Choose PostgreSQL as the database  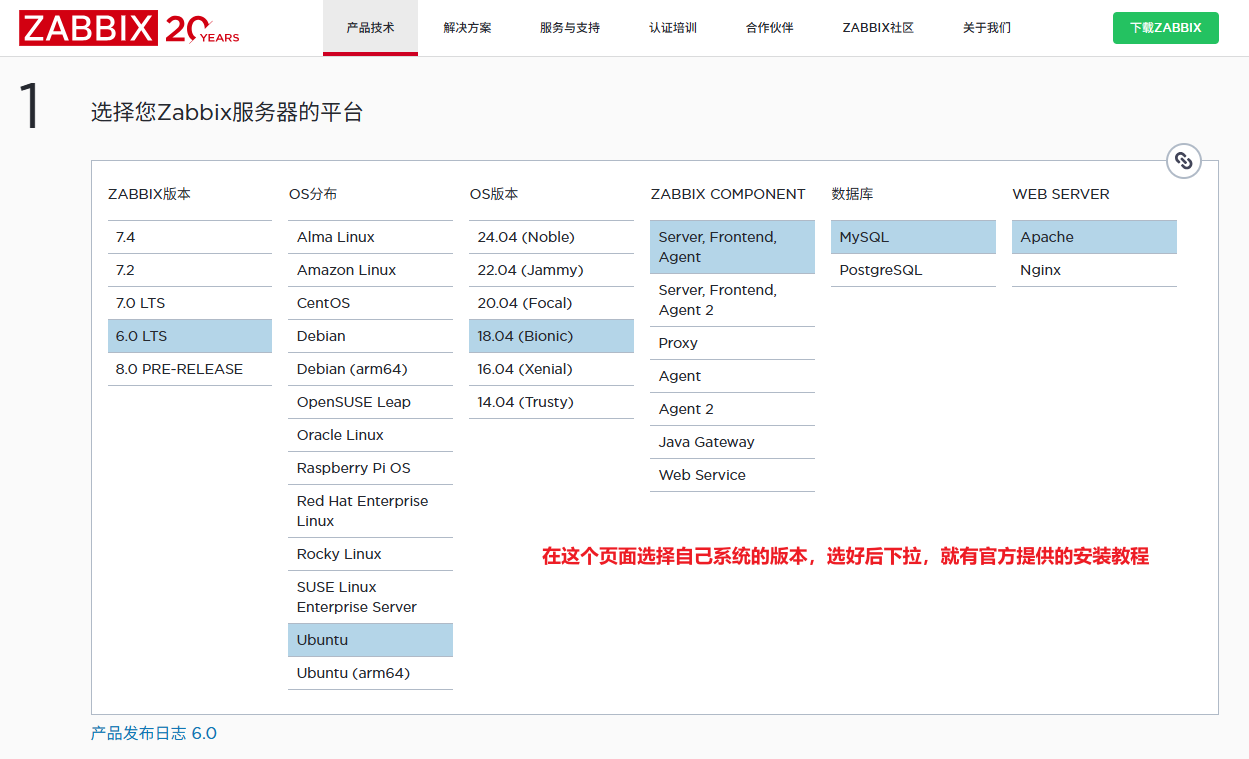click(913, 270)
